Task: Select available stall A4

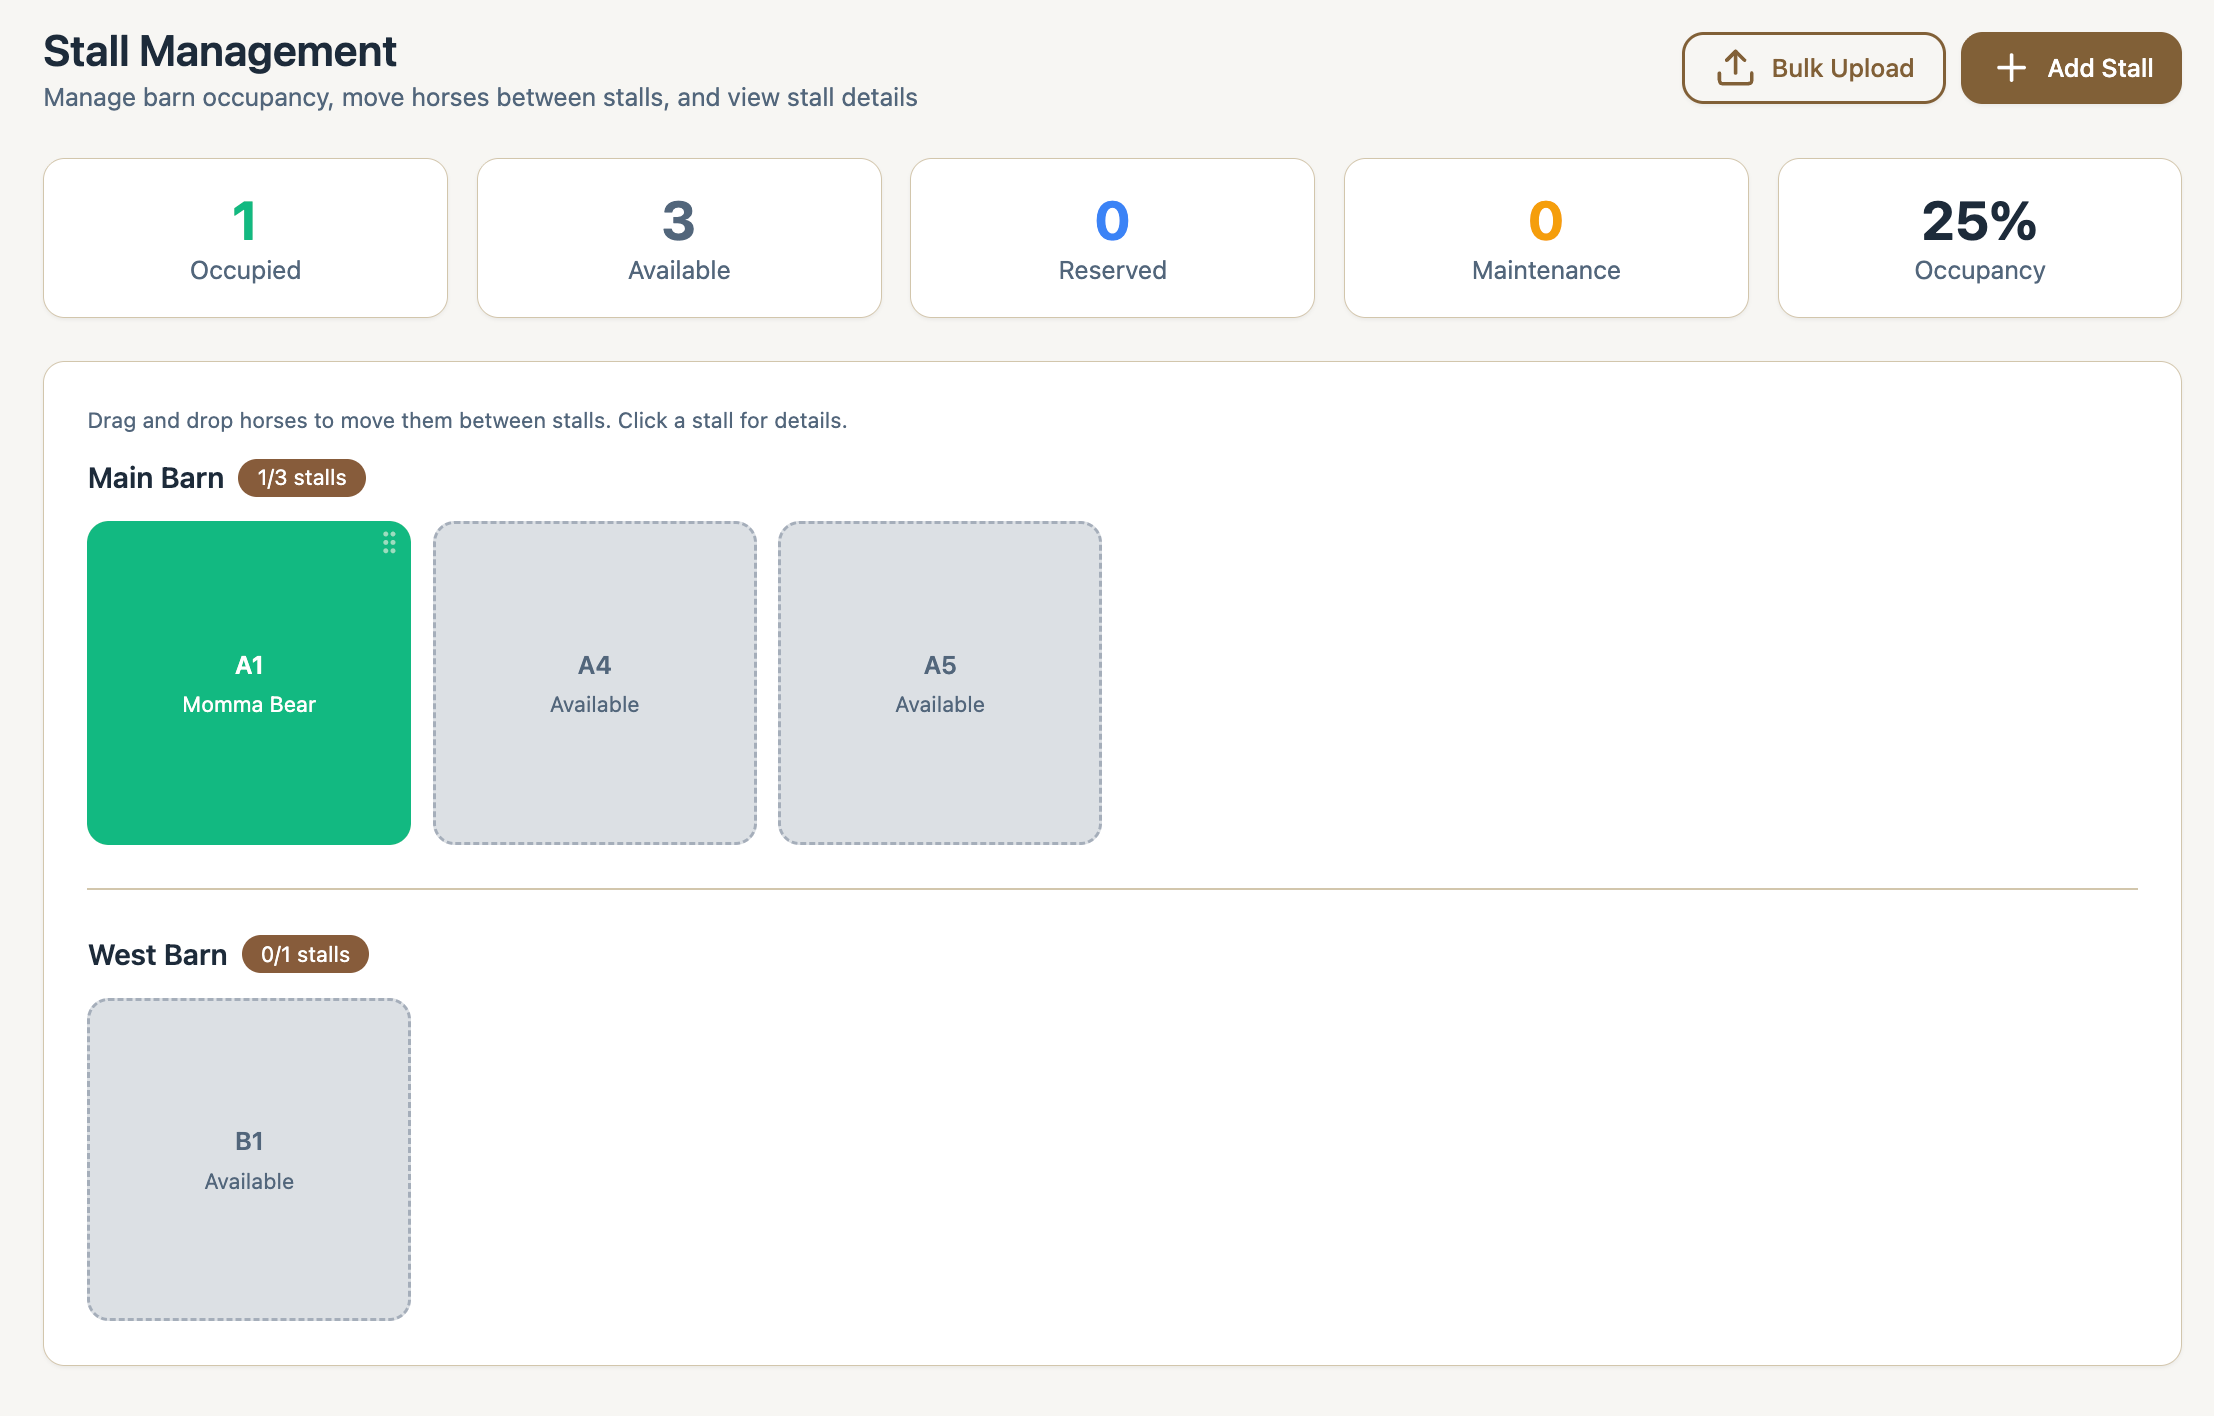Action: coord(594,683)
